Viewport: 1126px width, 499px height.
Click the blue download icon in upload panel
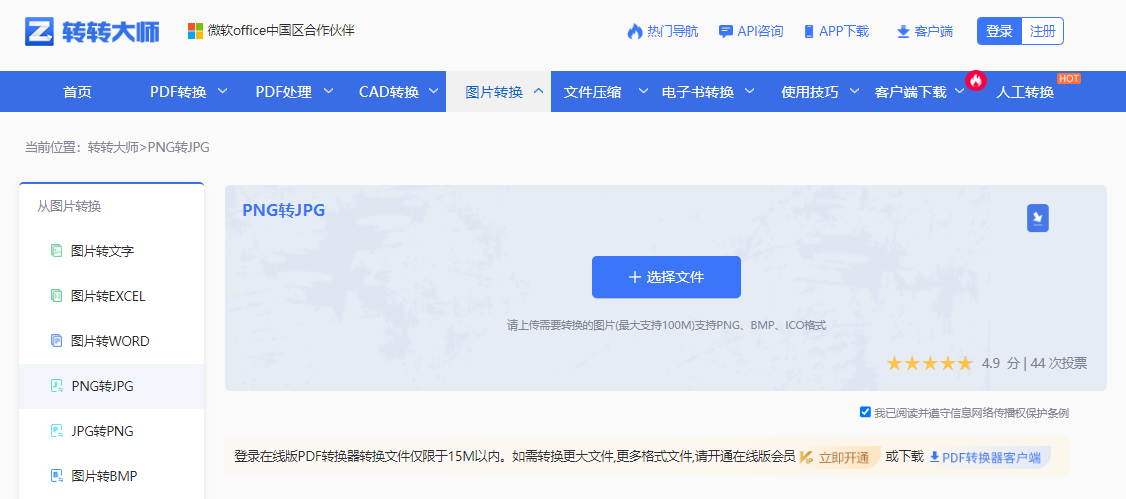[x=1038, y=218]
